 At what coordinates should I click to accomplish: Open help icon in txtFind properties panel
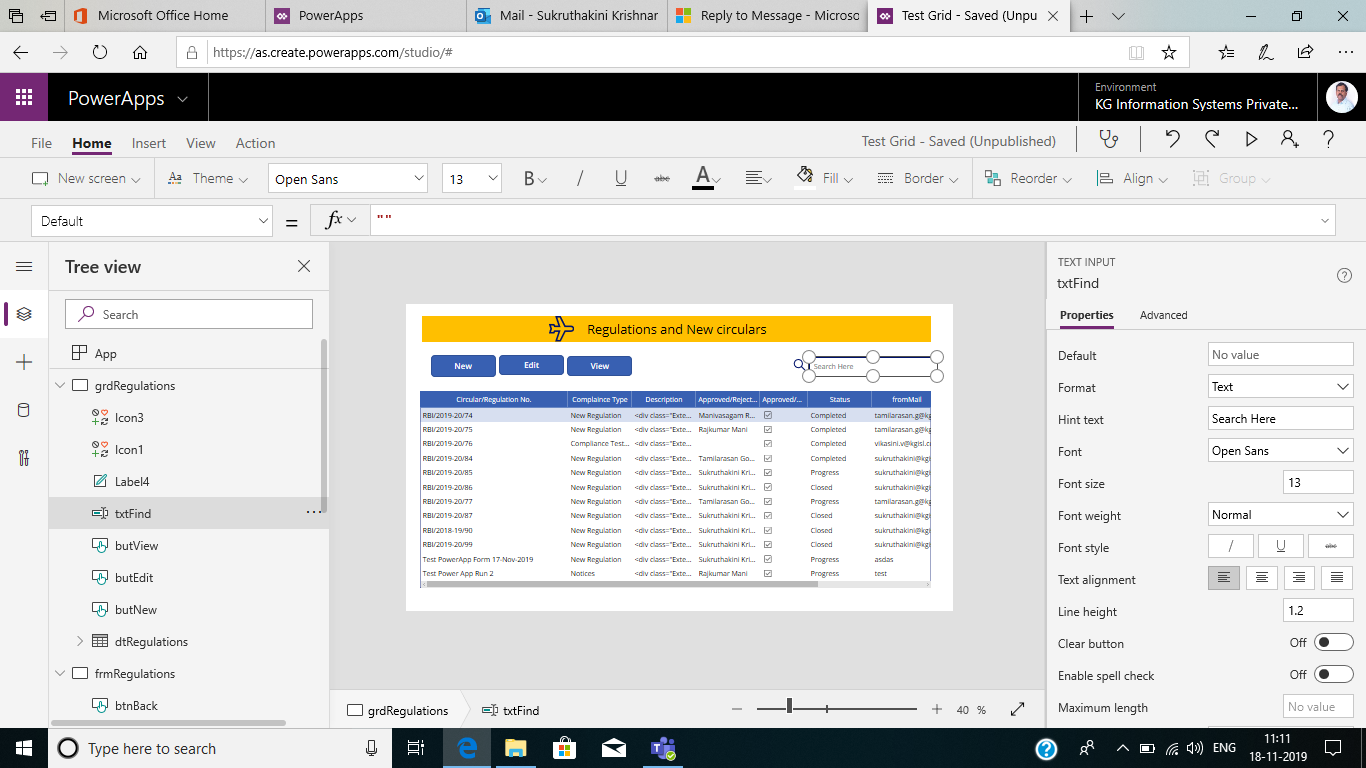tap(1344, 276)
